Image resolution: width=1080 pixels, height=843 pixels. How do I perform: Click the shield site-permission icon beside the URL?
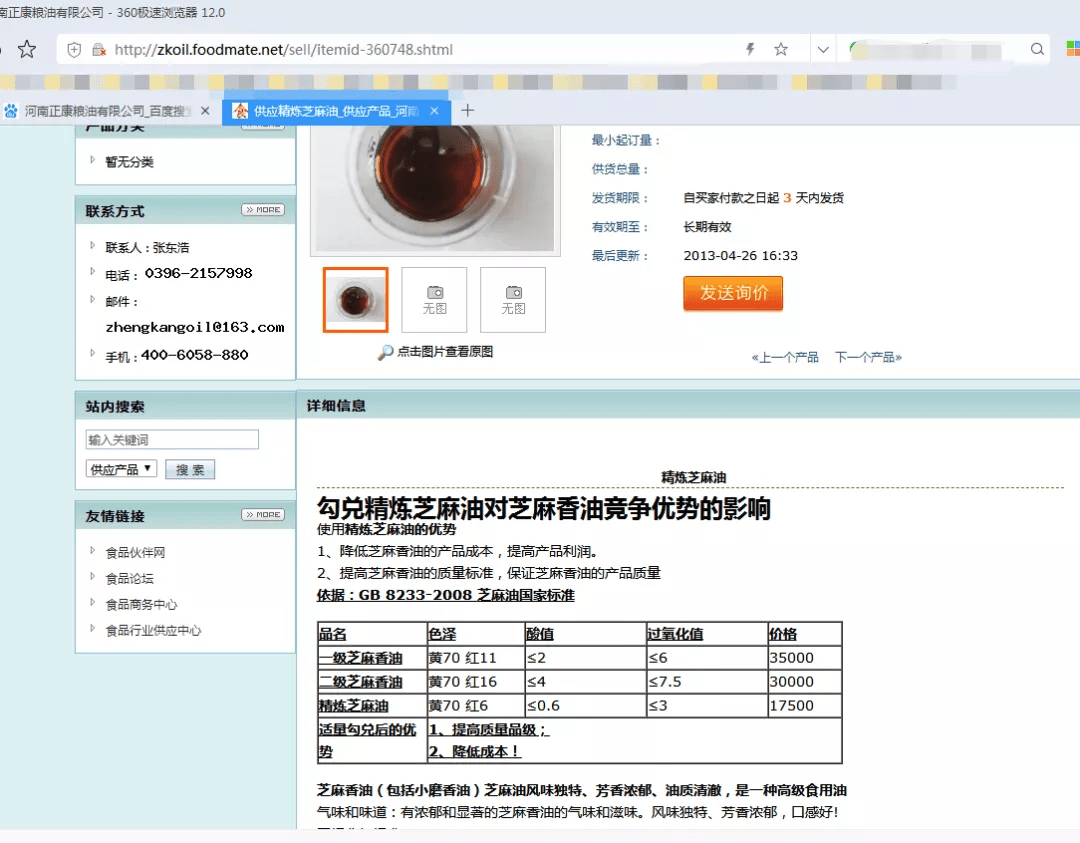pos(76,48)
